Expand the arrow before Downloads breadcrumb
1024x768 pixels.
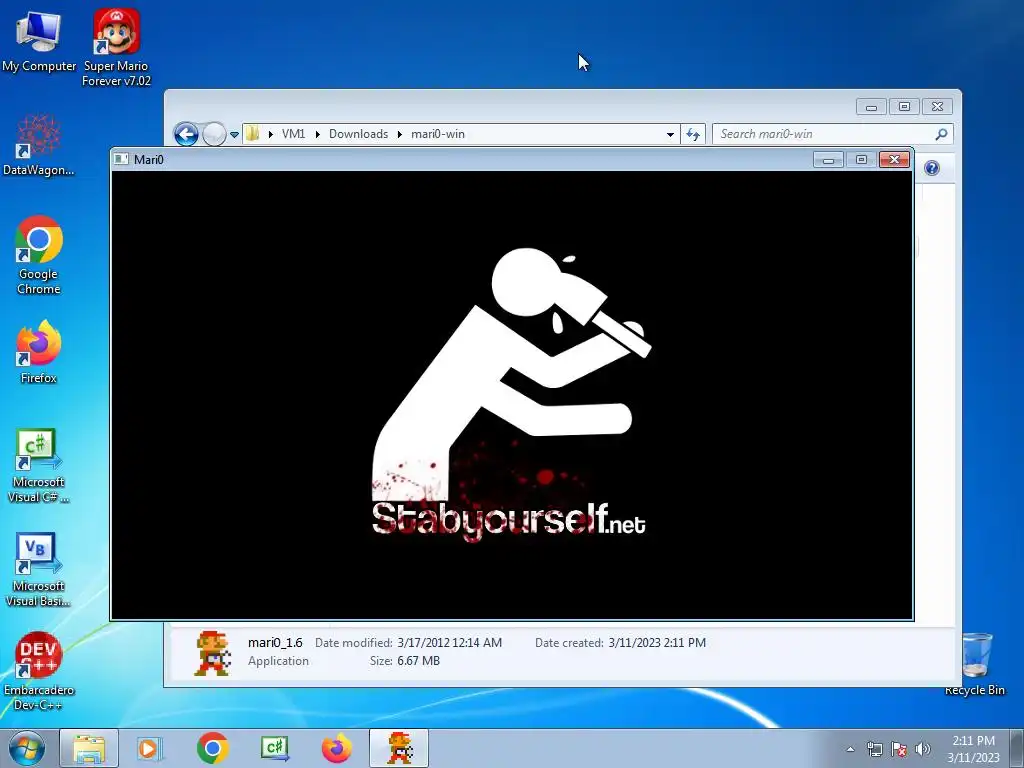point(318,134)
